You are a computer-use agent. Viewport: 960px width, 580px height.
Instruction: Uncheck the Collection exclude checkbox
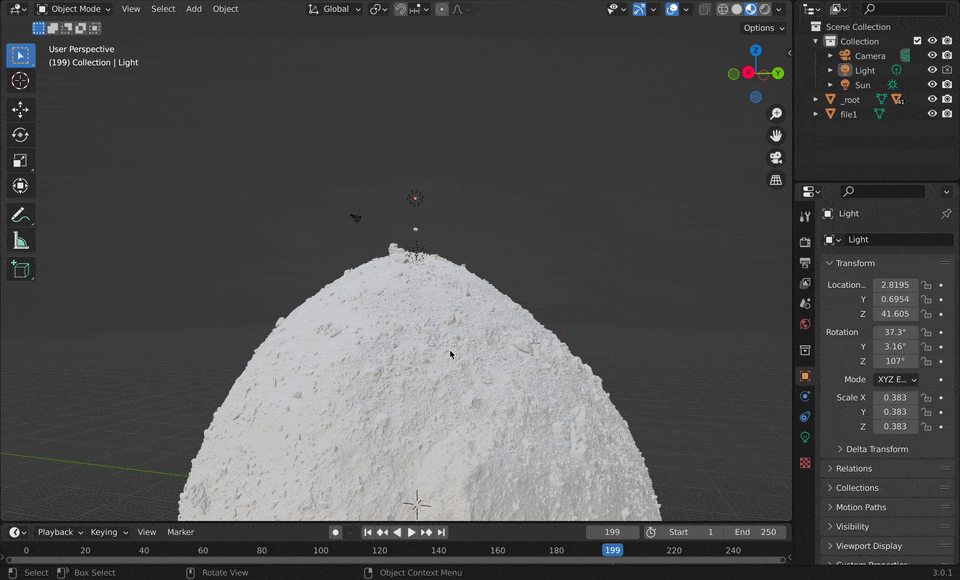pos(917,41)
